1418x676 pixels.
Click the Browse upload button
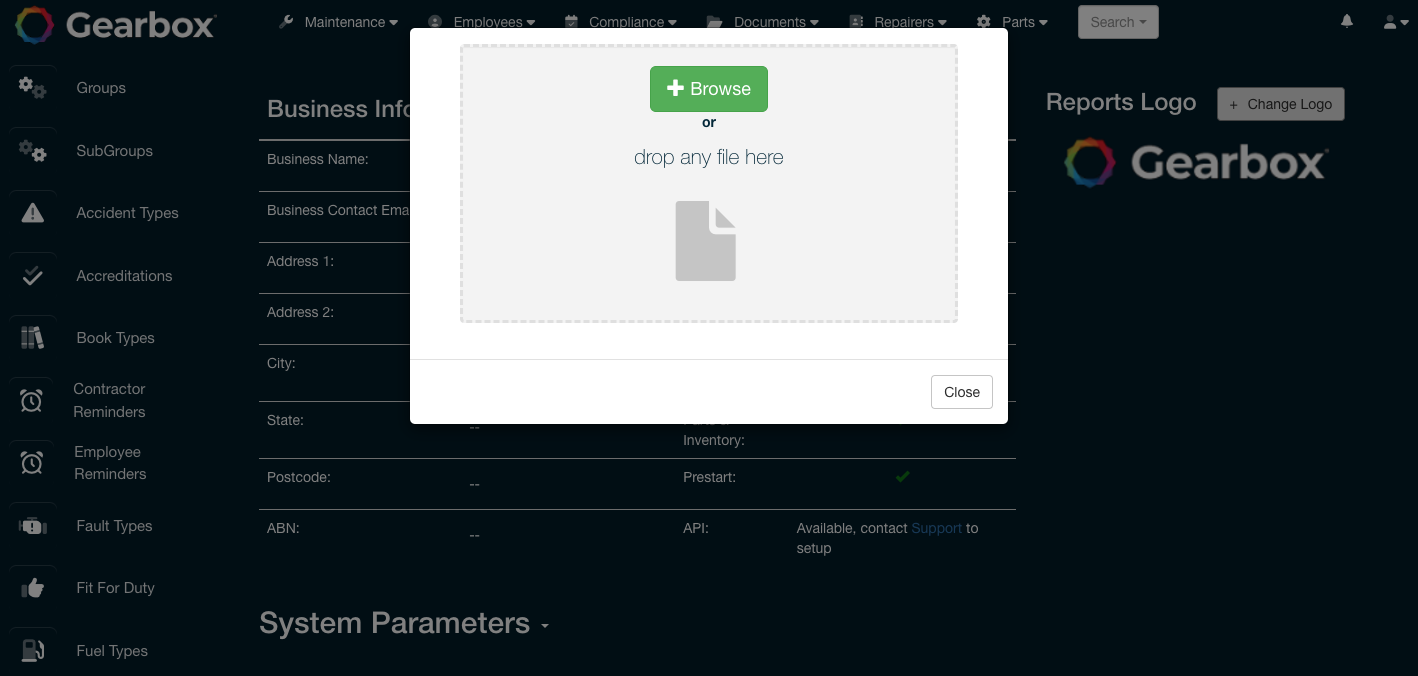(x=708, y=89)
